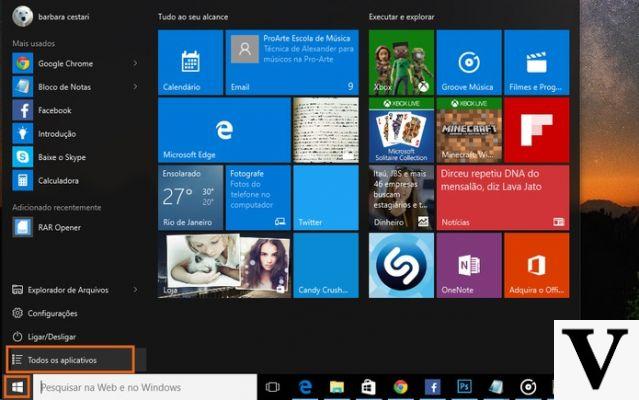Open Microsoft Solitaire Collection tile
Image resolution: width=639 pixels, height=400 pixels.
(401, 130)
